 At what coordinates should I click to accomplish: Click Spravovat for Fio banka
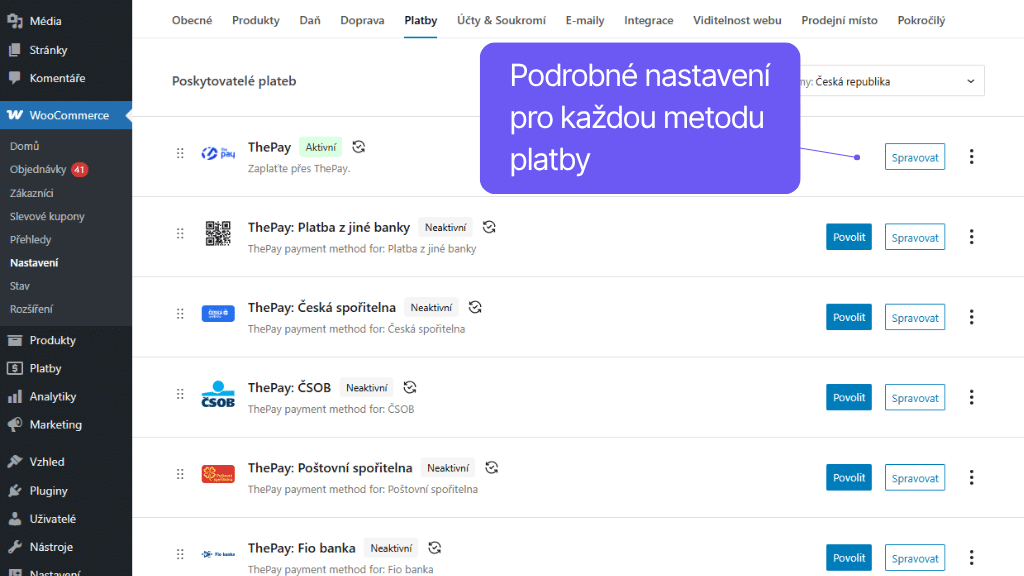click(915, 558)
